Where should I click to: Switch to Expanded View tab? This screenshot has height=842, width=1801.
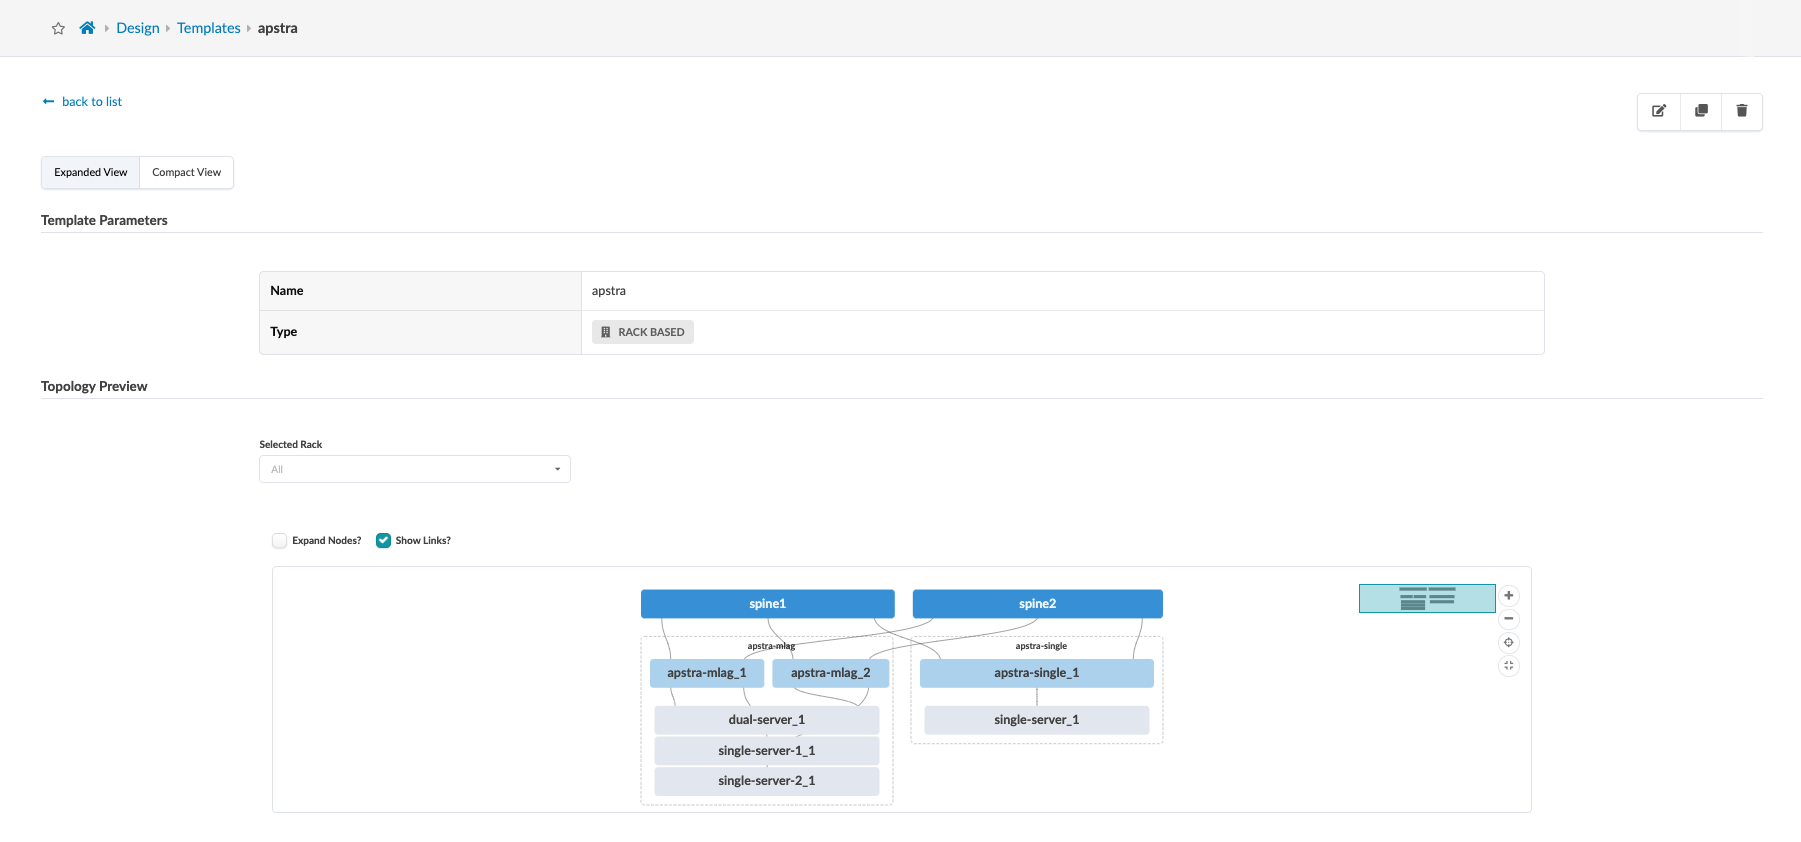[x=91, y=172]
